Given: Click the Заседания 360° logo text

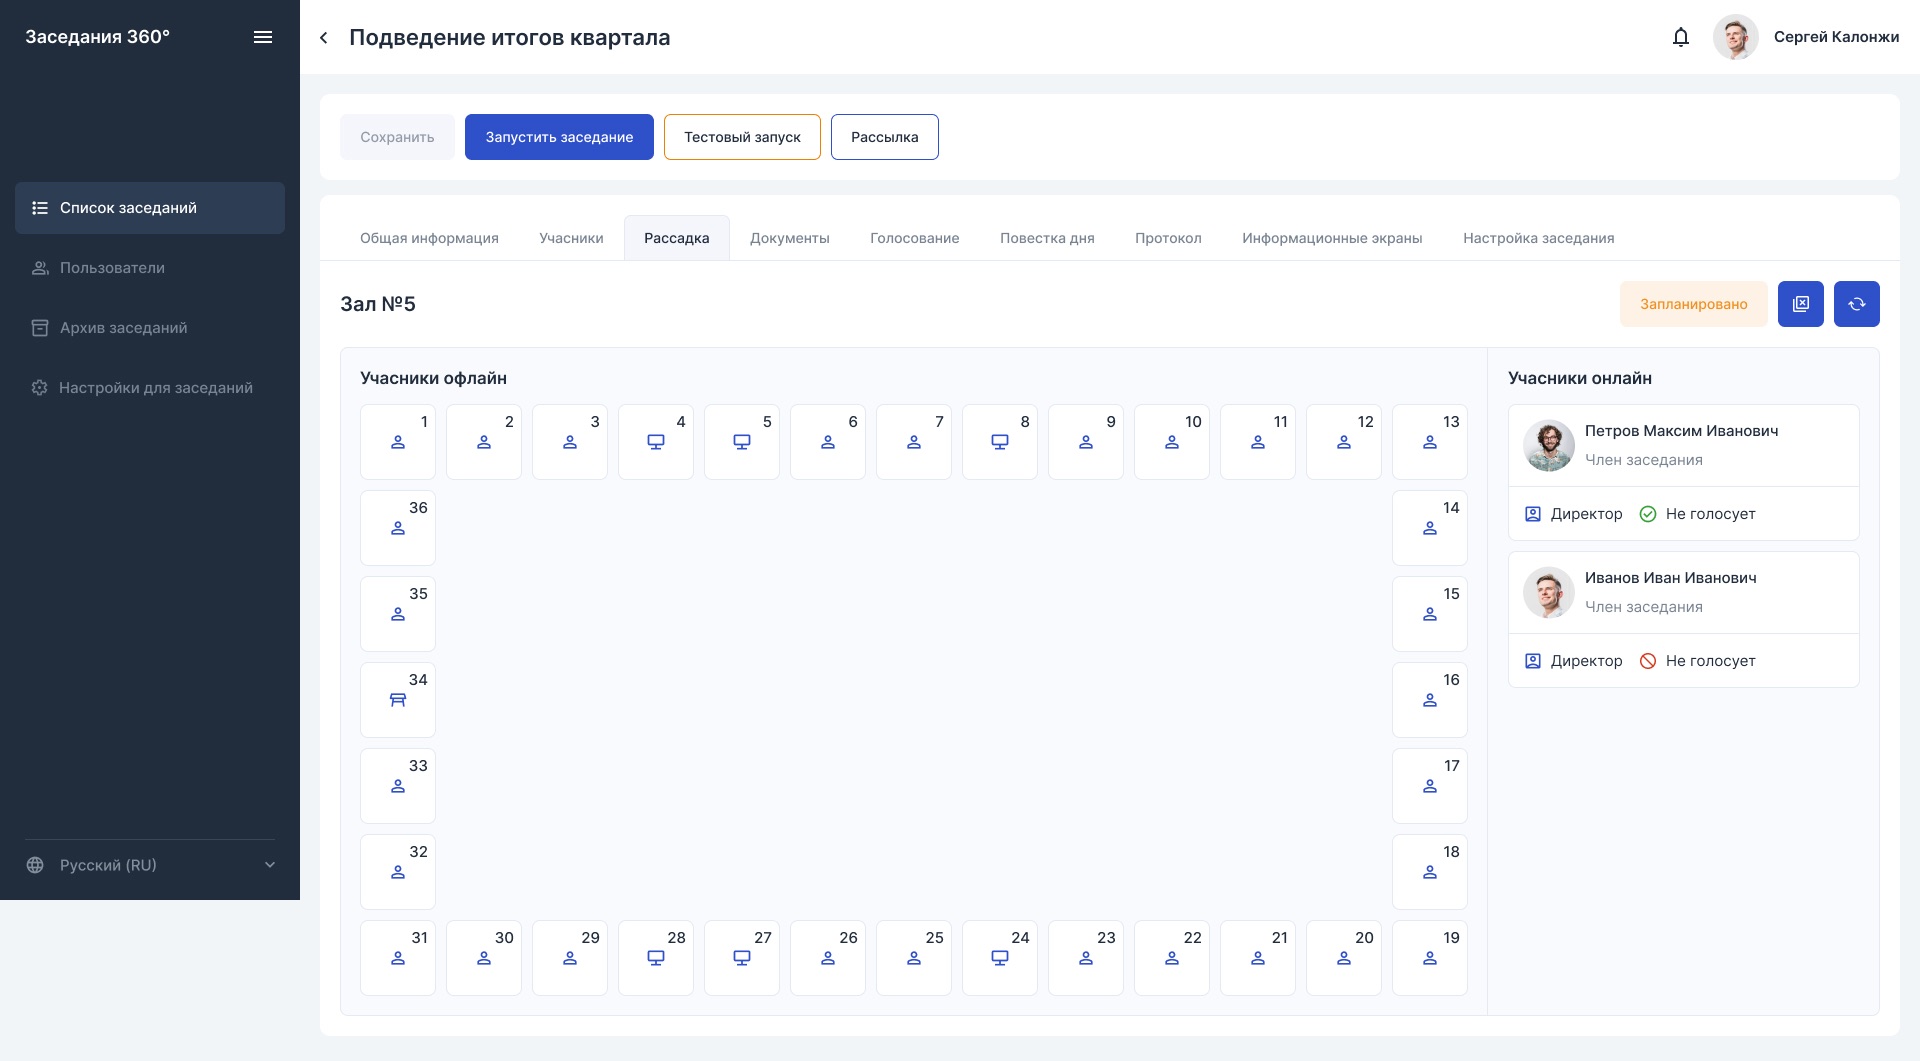Looking at the screenshot, I should click(x=97, y=37).
